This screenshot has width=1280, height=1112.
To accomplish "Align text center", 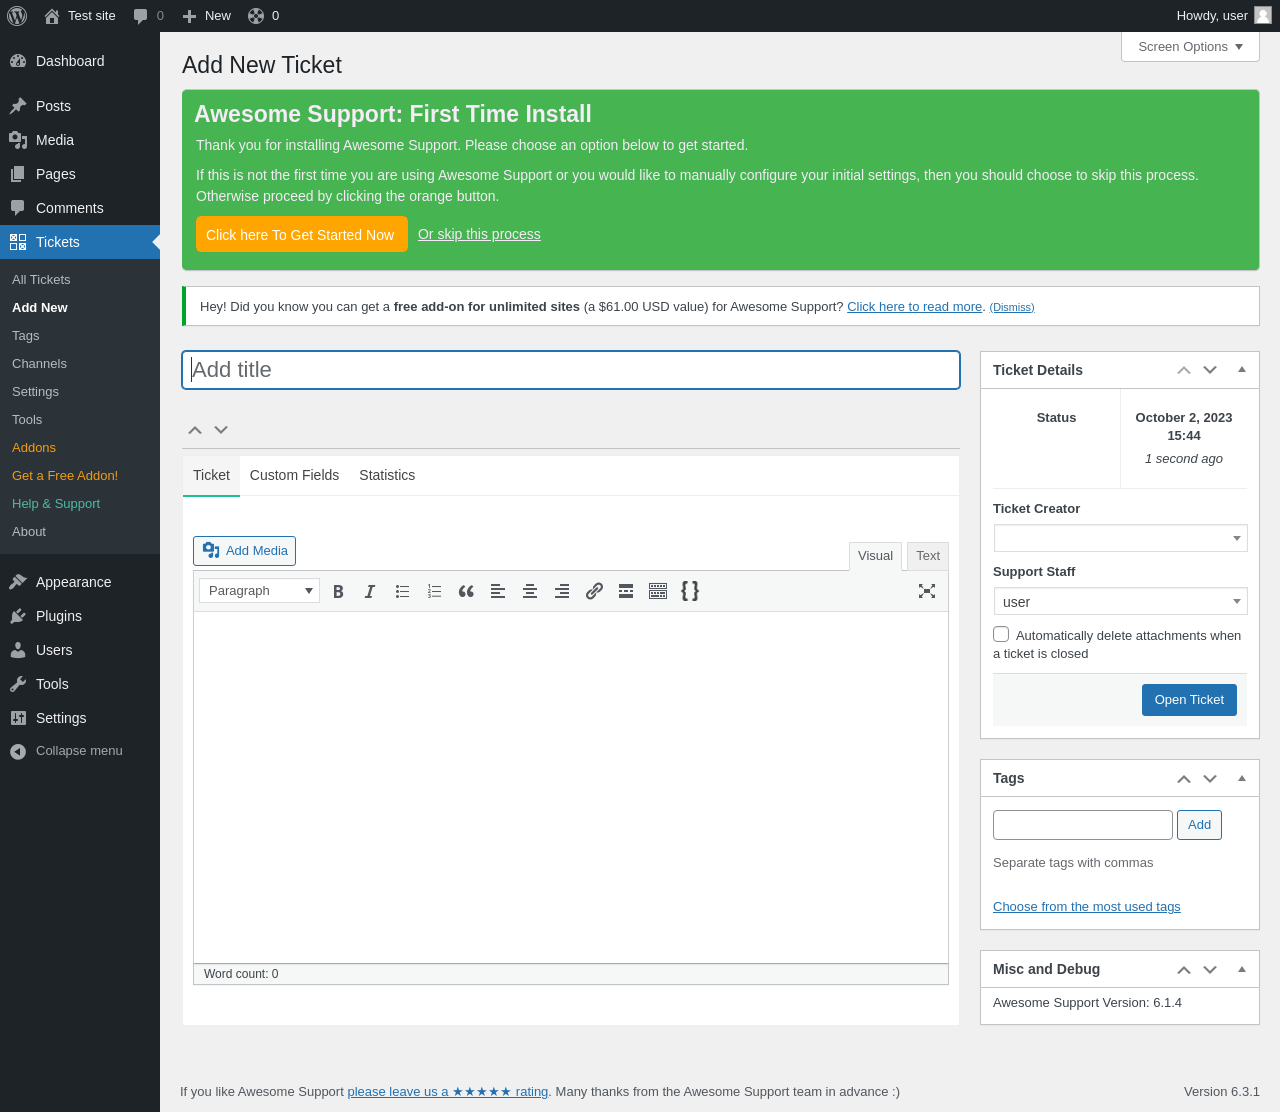I will pyautogui.click(x=530, y=591).
